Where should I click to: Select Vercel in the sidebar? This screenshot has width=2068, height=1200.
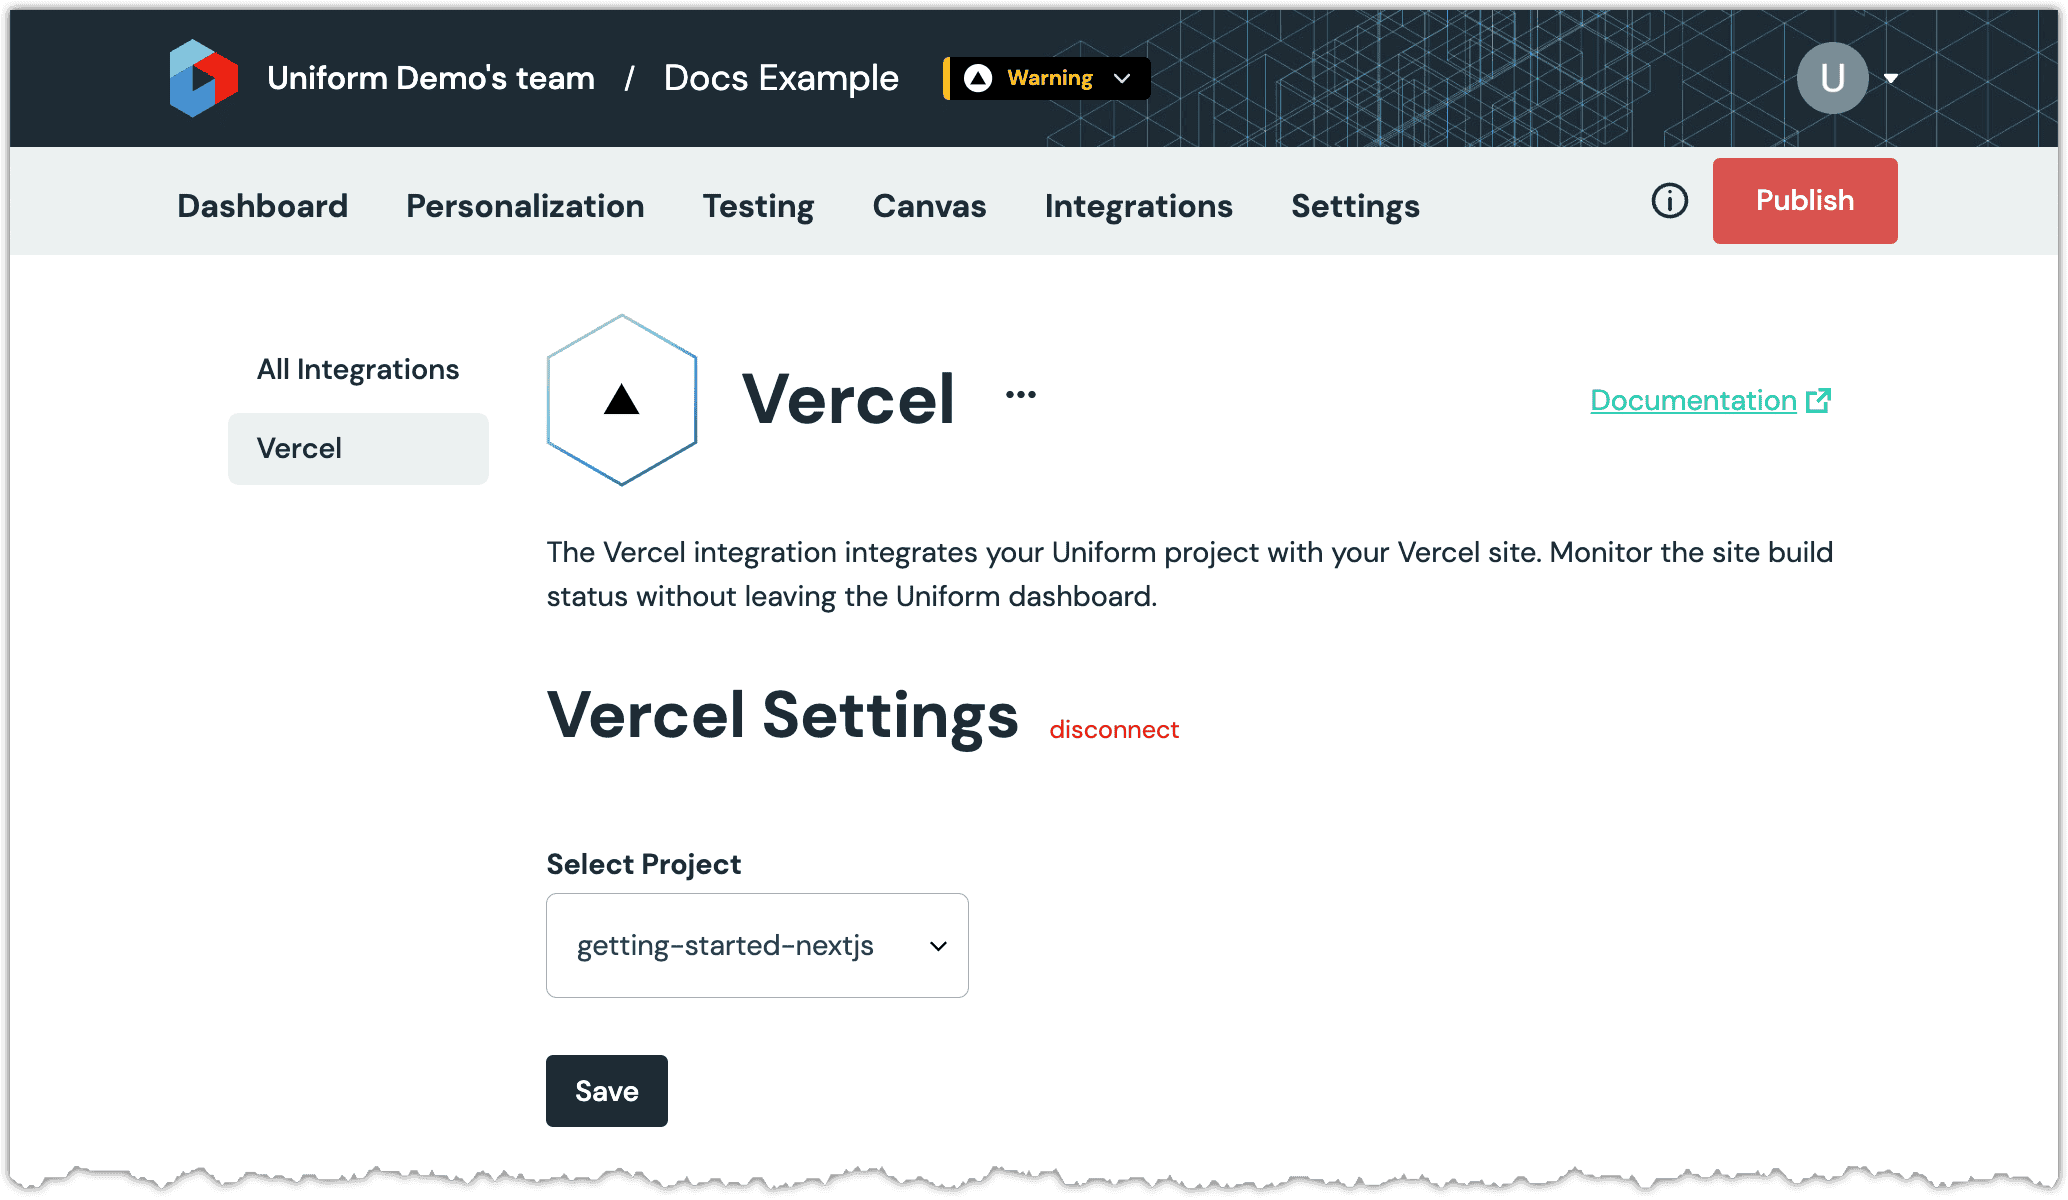358,449
